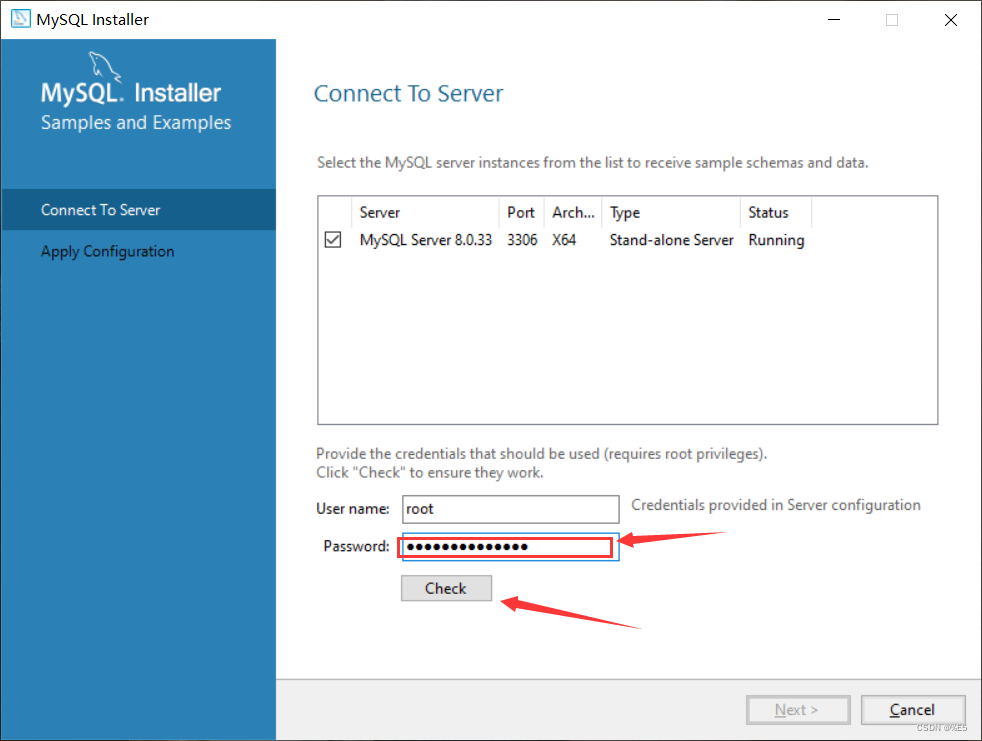Image resolution: width=982 pixels, height=741 pixels.
Task: Focus the Password input field
Action: tap(510, 547)
